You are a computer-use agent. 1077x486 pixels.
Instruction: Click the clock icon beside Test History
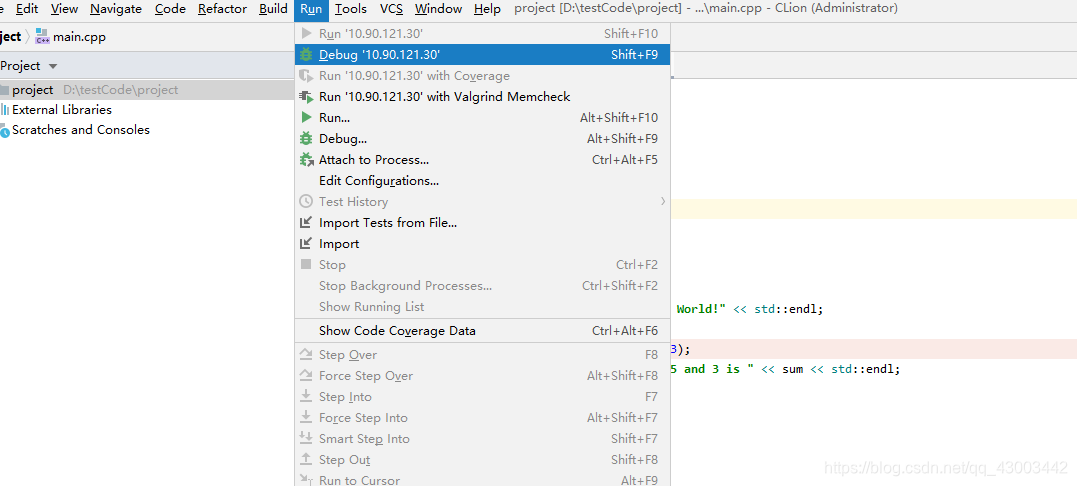pyautogui.click(x=306, y=202)
